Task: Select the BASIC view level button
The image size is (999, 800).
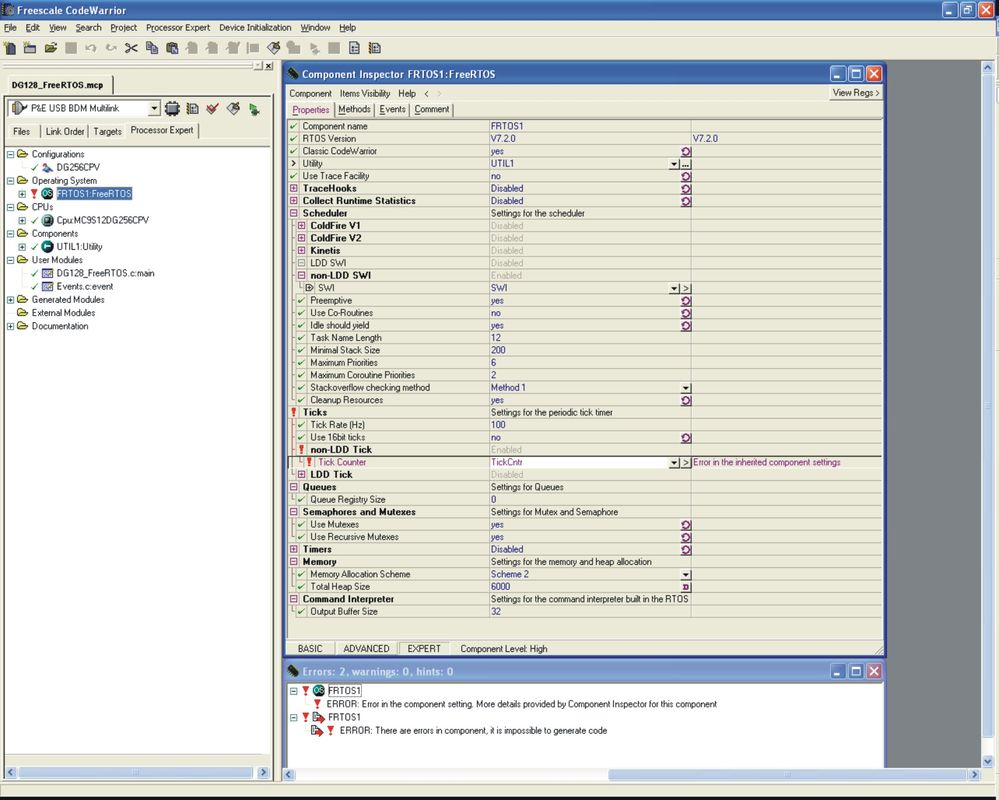Action: (310, 648)
